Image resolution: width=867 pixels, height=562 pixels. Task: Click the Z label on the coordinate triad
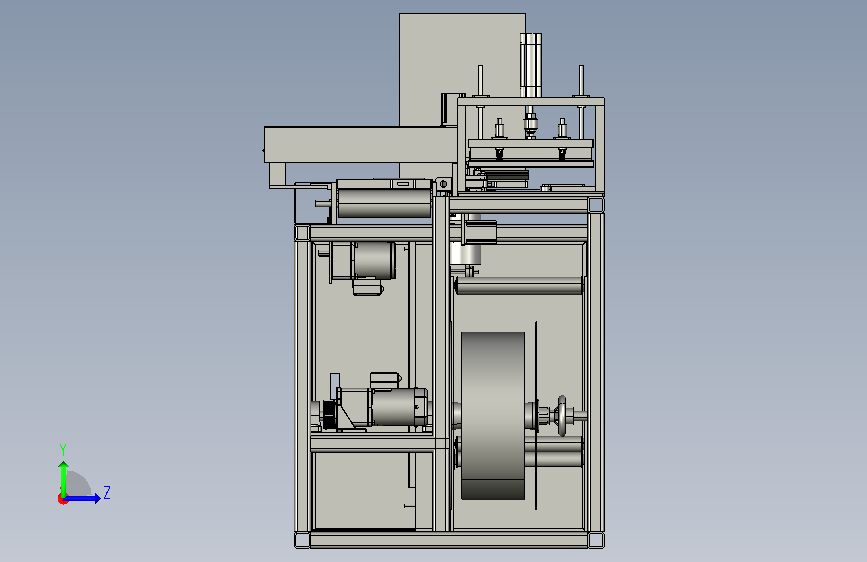[107, 492]
